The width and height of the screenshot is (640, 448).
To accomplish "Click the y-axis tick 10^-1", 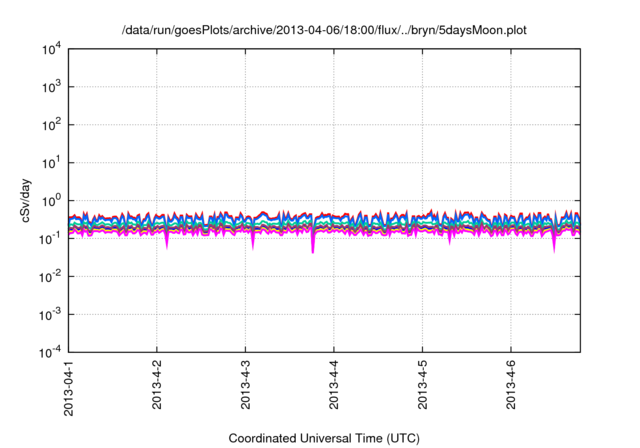I will tap(50, 239).
